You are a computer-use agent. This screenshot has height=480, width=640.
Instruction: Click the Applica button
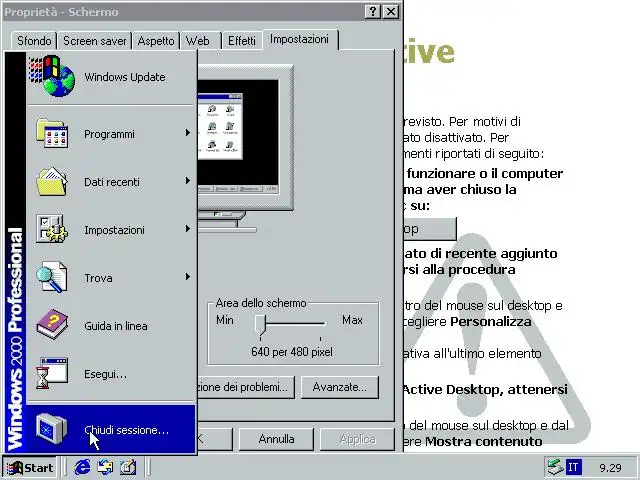(x=357, y=439)
